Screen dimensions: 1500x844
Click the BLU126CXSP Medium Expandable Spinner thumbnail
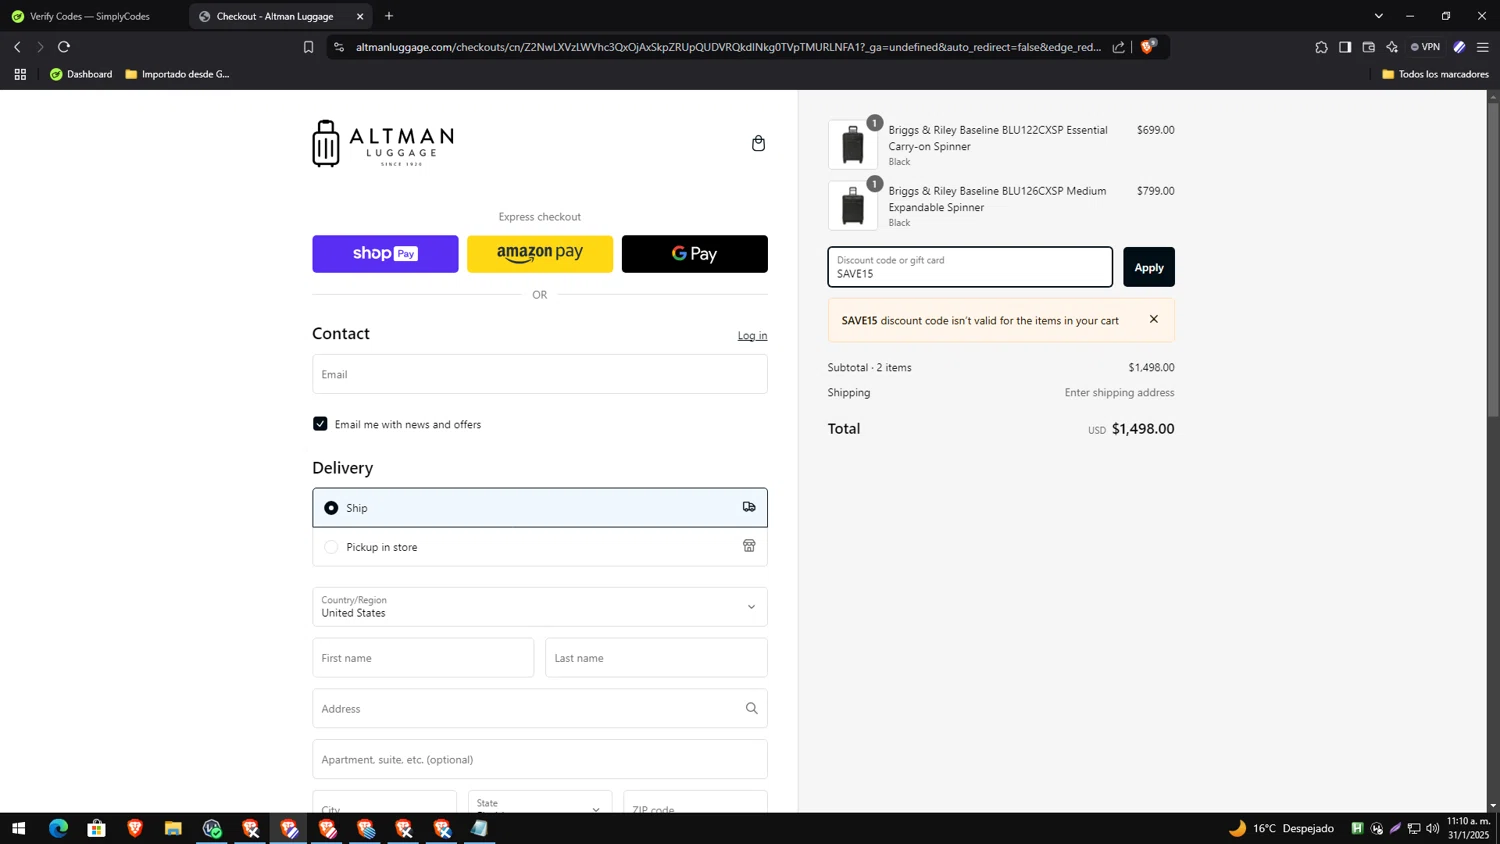click(853, 205)
